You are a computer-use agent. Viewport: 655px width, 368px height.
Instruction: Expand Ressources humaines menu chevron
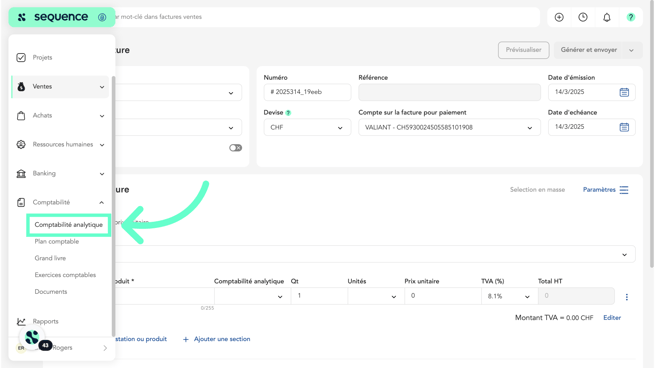coord(102,145)
